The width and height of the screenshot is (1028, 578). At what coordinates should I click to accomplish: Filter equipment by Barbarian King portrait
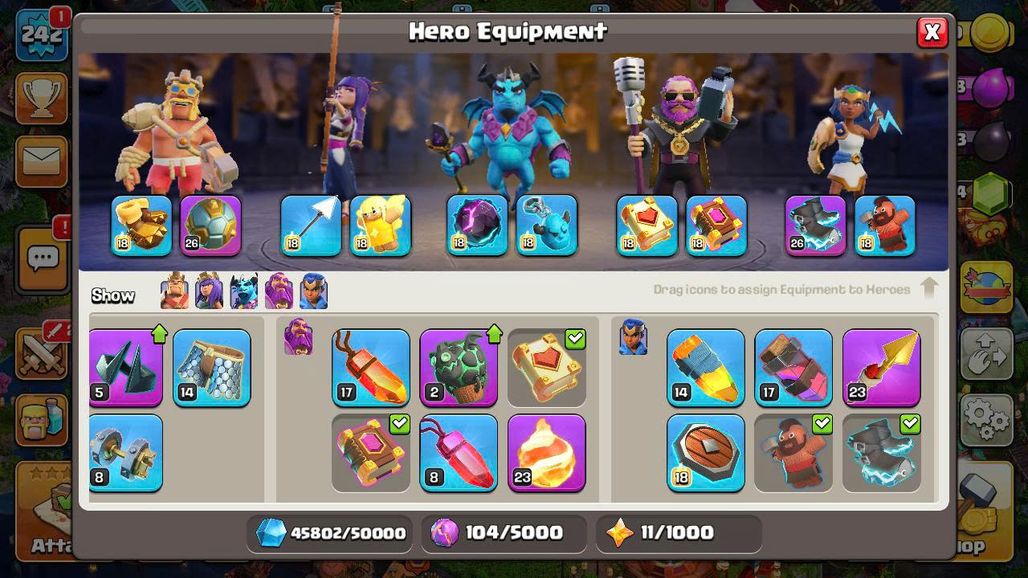point(174,291)
